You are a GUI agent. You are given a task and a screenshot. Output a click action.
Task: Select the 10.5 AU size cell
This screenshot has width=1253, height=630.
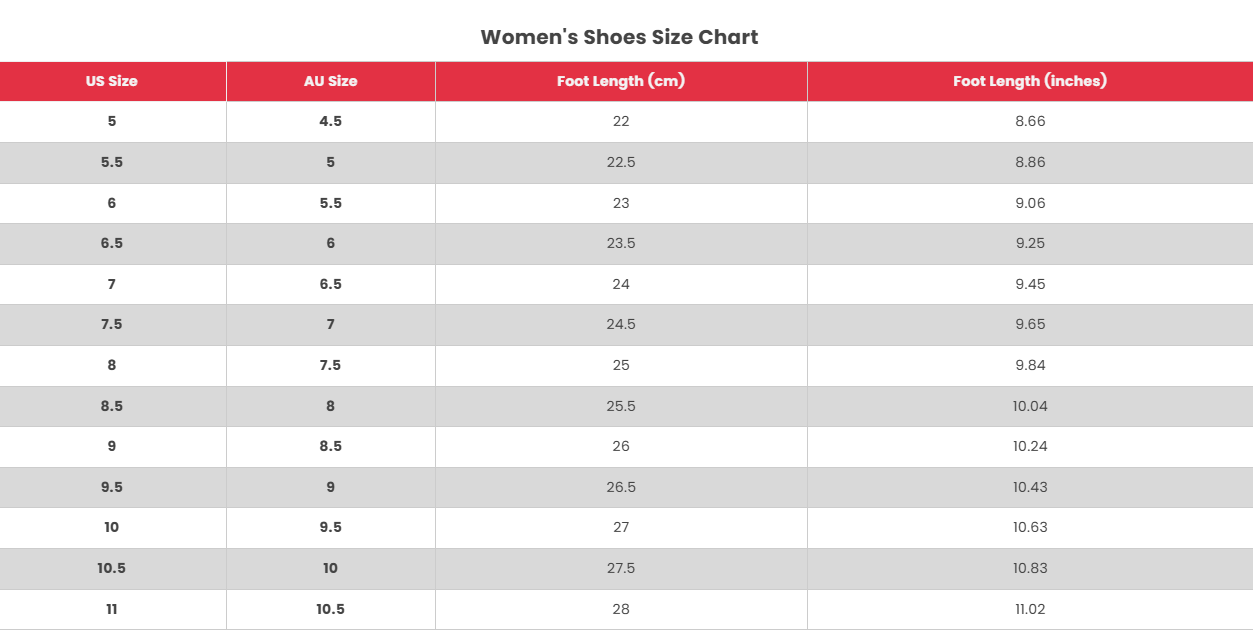coord(330,609)
